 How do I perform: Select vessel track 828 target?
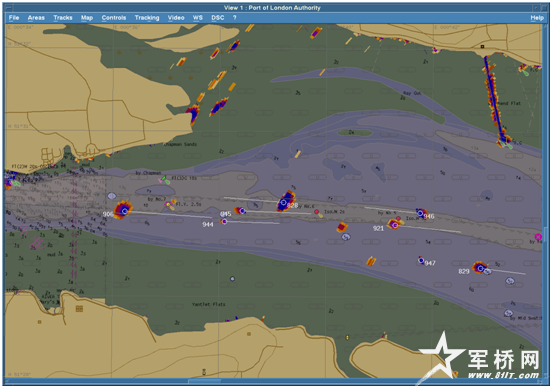[x=283, y=202]
